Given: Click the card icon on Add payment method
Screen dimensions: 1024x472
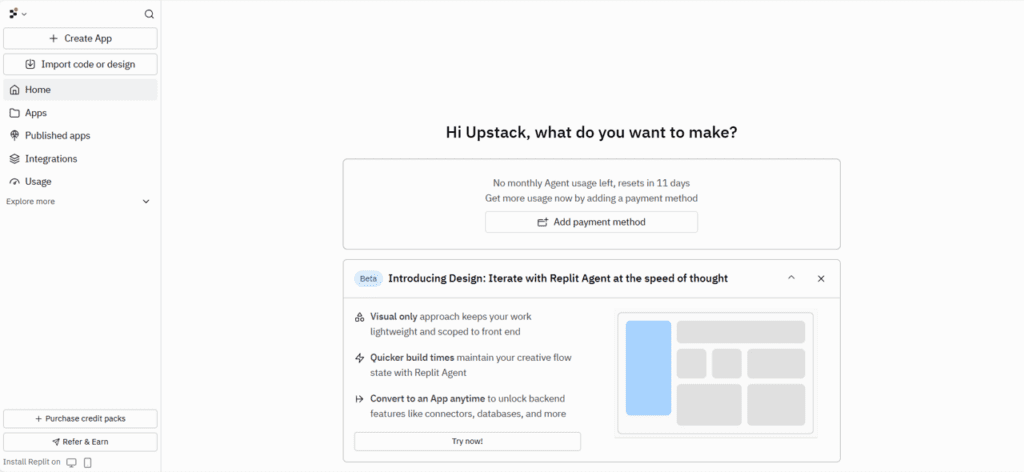Looking at the screenshot, I should (x=542, y=222).
